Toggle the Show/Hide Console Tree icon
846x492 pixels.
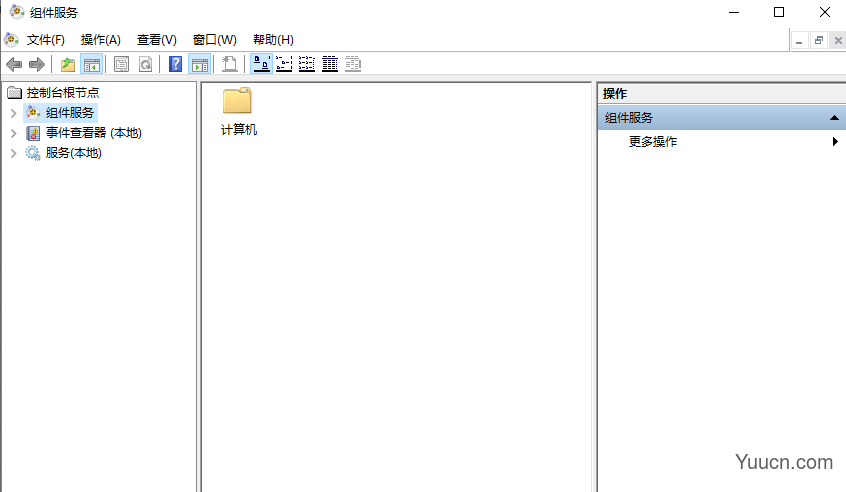coord(92,65)
